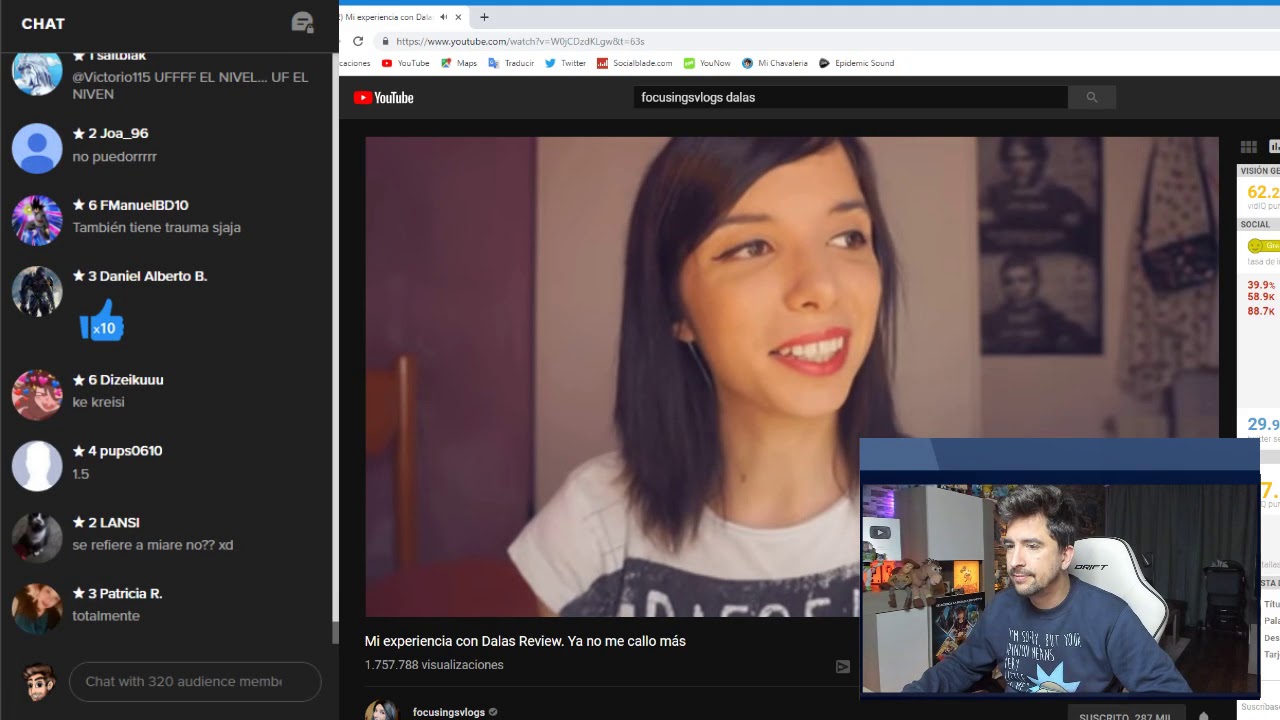Open the Socialblade.com bookmark

coord(635,63)
